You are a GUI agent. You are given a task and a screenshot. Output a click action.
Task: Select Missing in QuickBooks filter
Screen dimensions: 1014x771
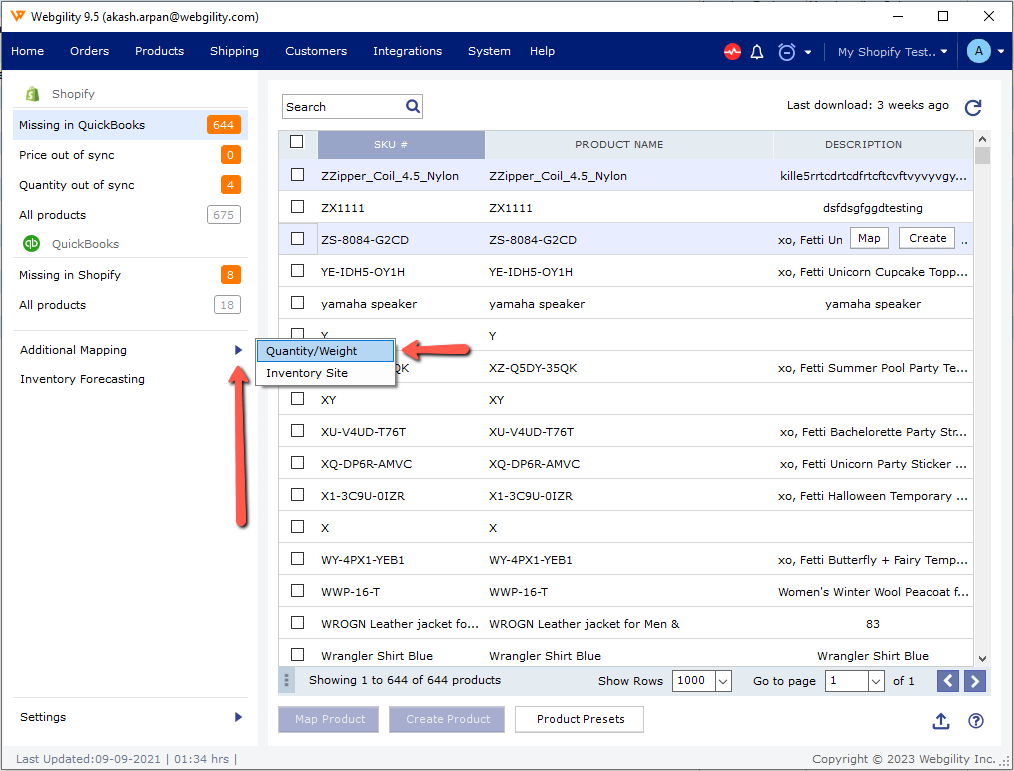click(130, 125)
